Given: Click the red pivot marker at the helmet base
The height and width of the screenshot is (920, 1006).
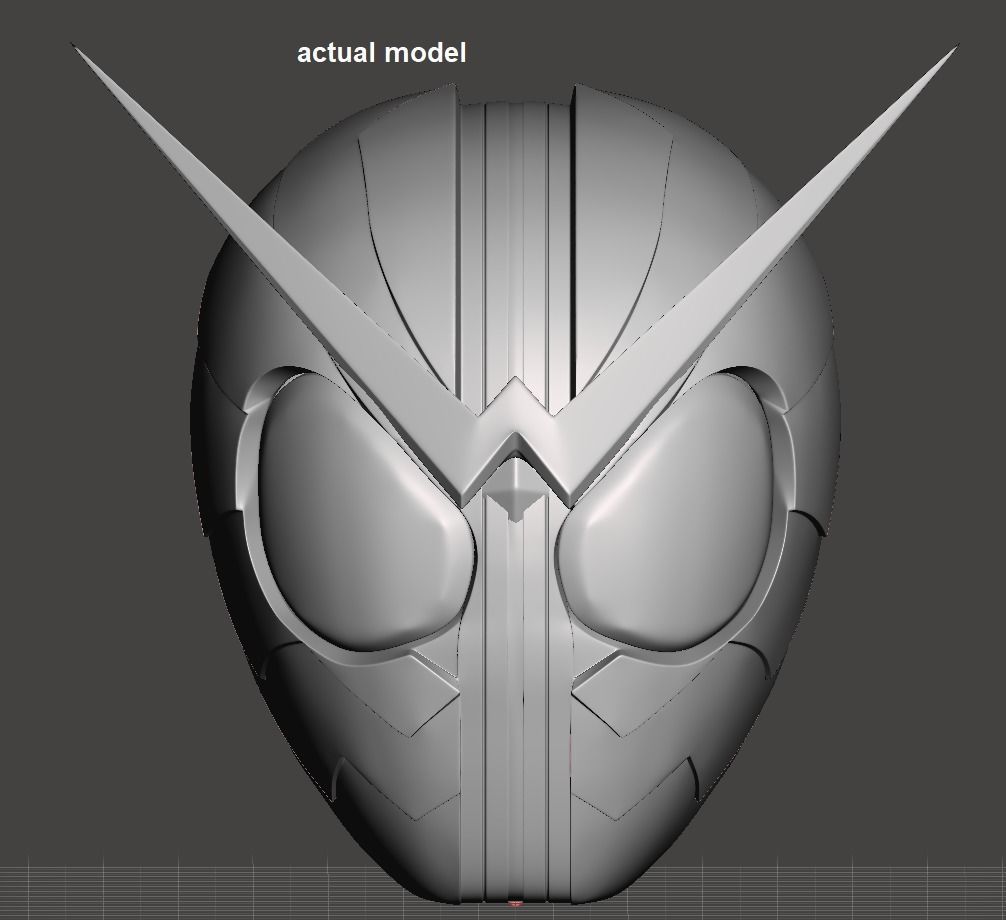Looking at the screenshot, I should (514, 904).
